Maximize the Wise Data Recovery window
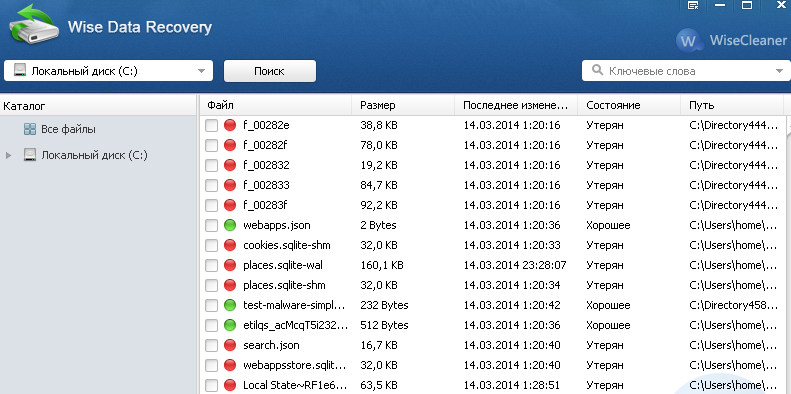Image resolution: width=791 pixels, height=394 pixels. (x=747, y=6)
